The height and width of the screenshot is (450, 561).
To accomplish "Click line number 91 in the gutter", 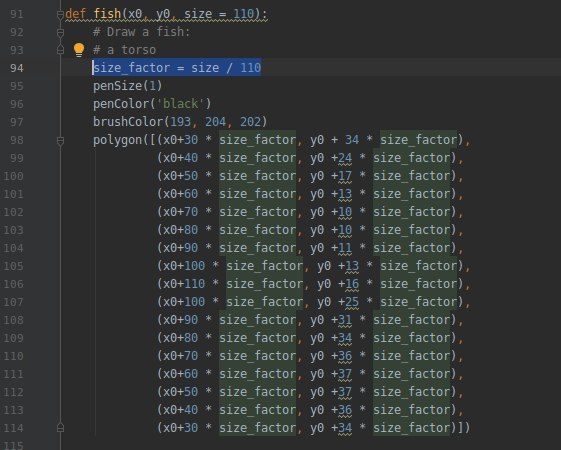I will point(16,14).
